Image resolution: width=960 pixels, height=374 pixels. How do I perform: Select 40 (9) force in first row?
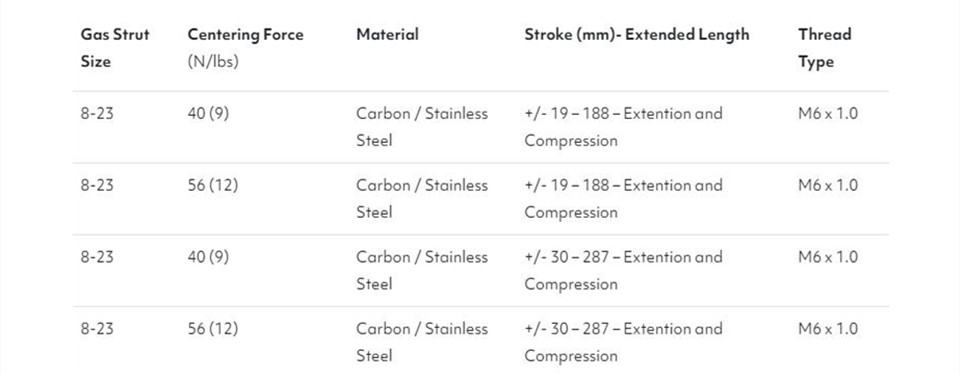tap(208, 114)
